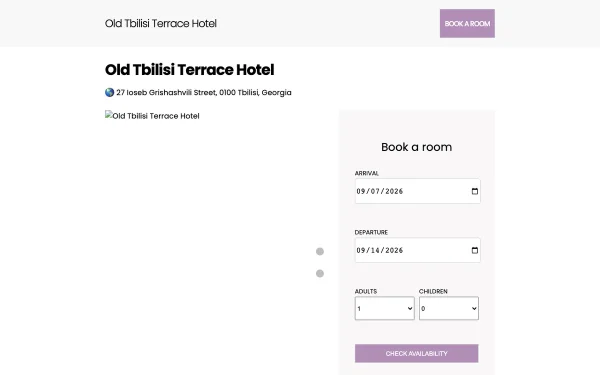This screenshot has height=375, width=600.
Task: Expand the Children dropdown
Action: point(449,308)
